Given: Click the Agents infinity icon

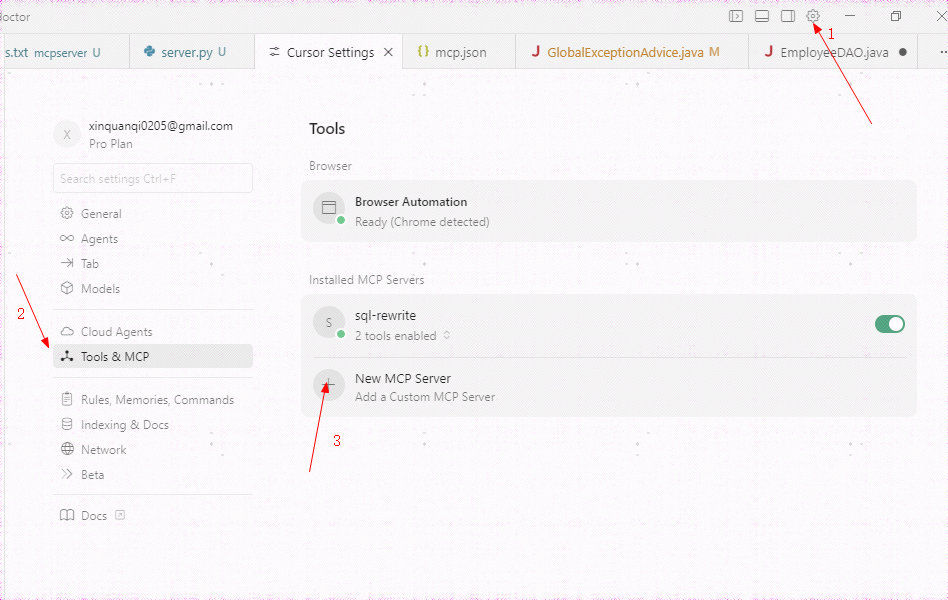Looking at the screenshot, I should pos(67,238).
